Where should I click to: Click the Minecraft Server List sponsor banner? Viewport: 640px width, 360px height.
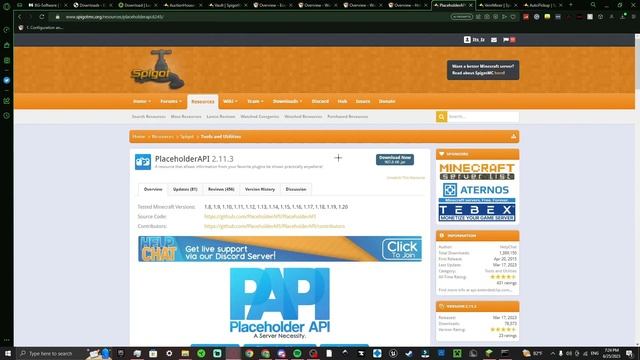coord(477,171)
